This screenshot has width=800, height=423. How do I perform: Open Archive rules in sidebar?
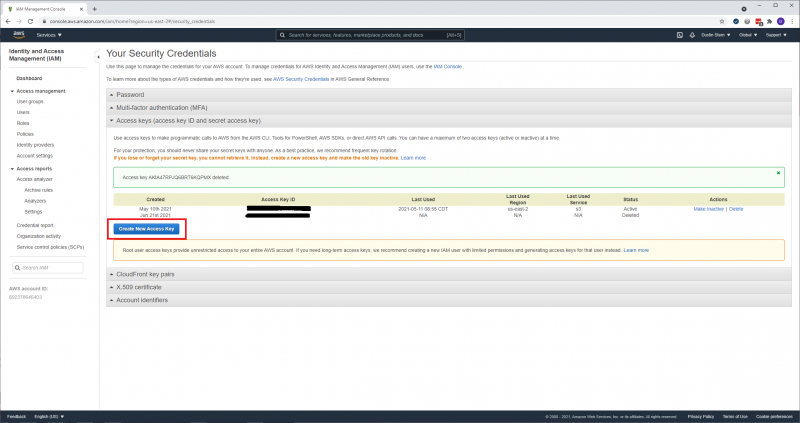coord(39,190)
